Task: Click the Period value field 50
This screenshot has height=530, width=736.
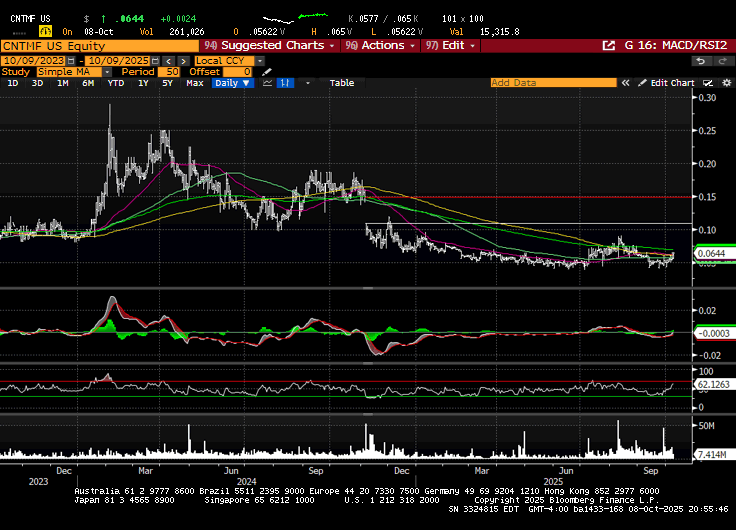Action: tap(169, 72)
